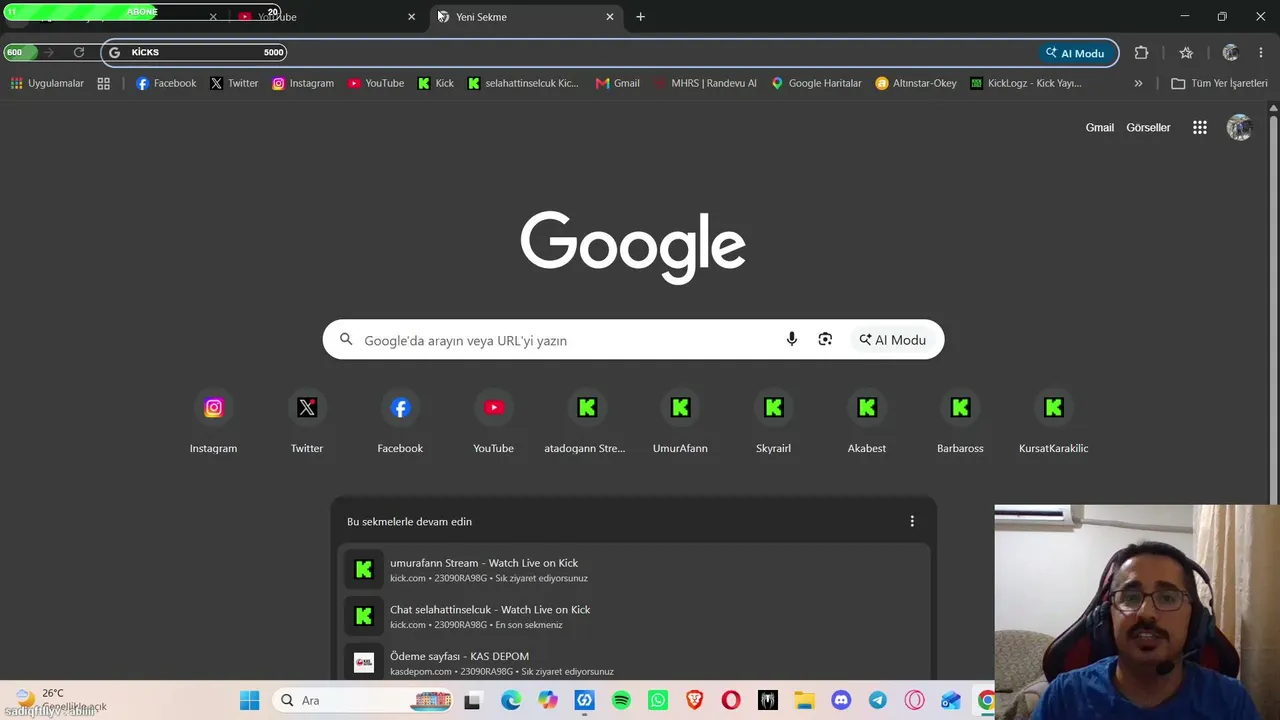This screenshot has height=720, width=1280.
Task: Click the AI Modu button in address bar
Action: point(1075,53)
